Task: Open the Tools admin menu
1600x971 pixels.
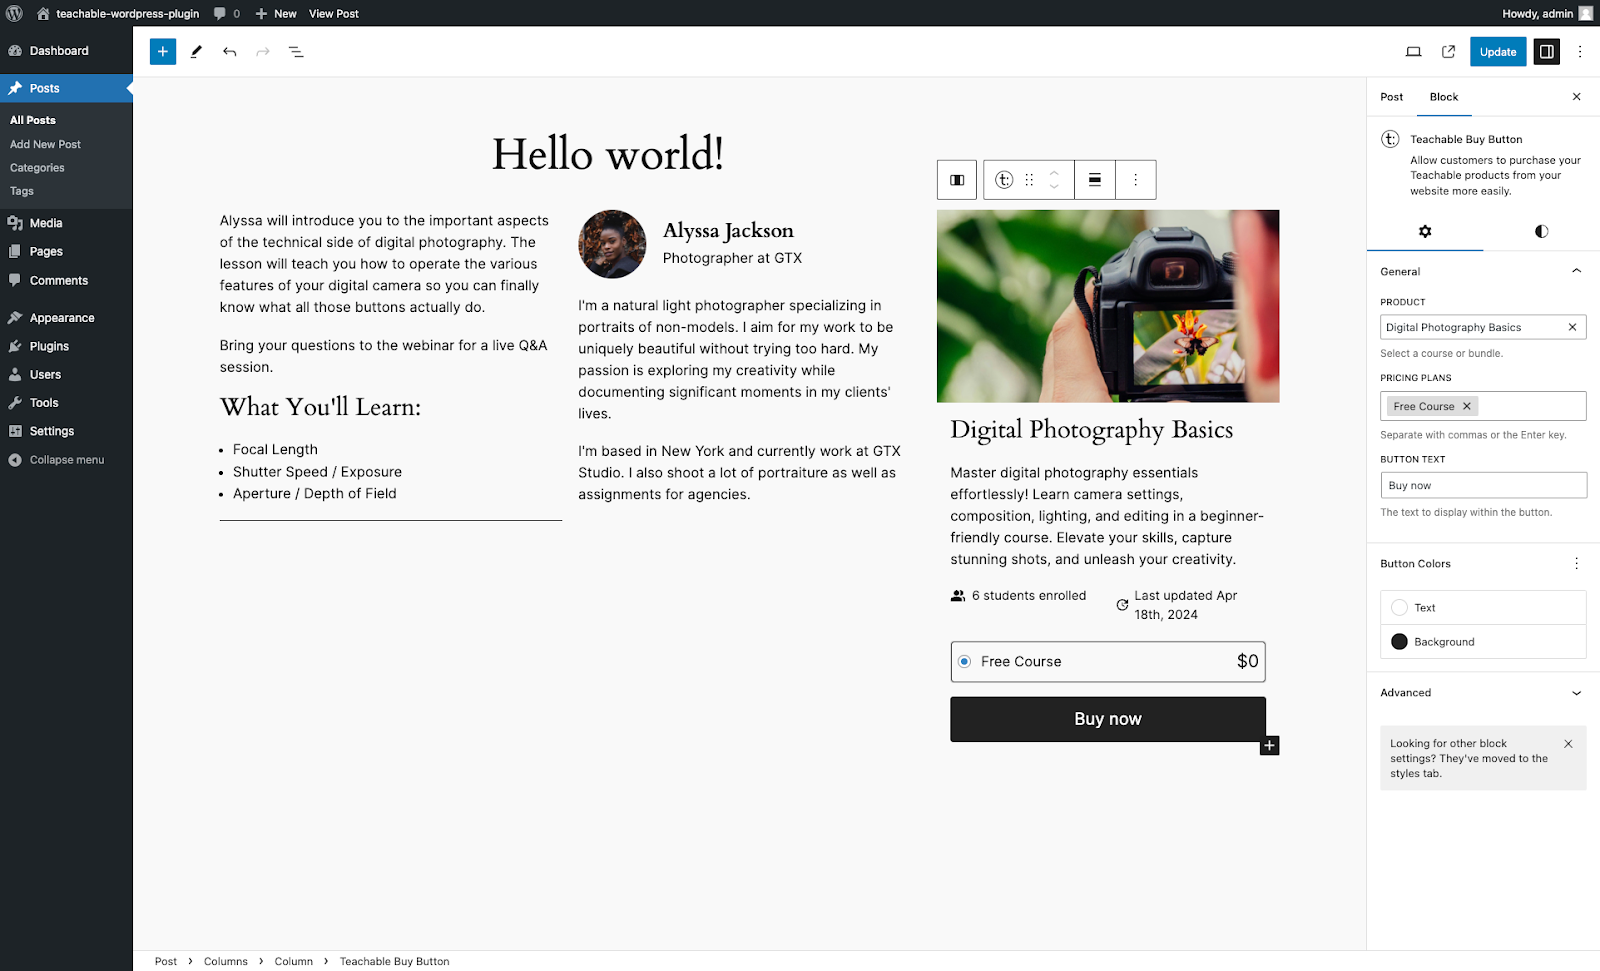Action: pos(66,403)
